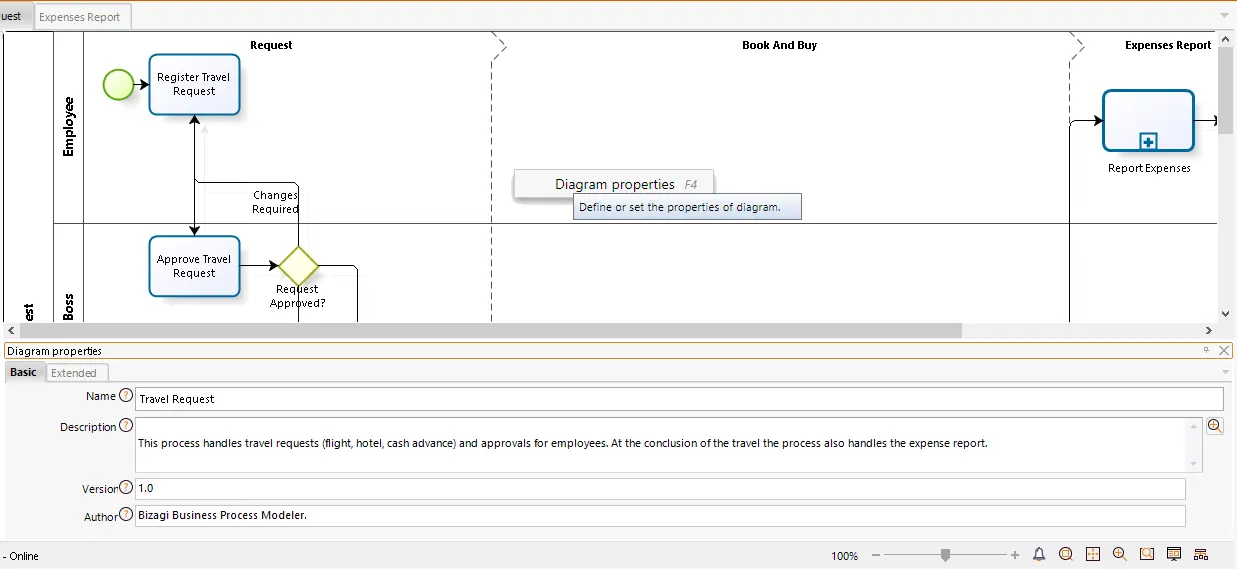
Task: Click the canvas scroll-down arrow
Action: point(1226,314)
